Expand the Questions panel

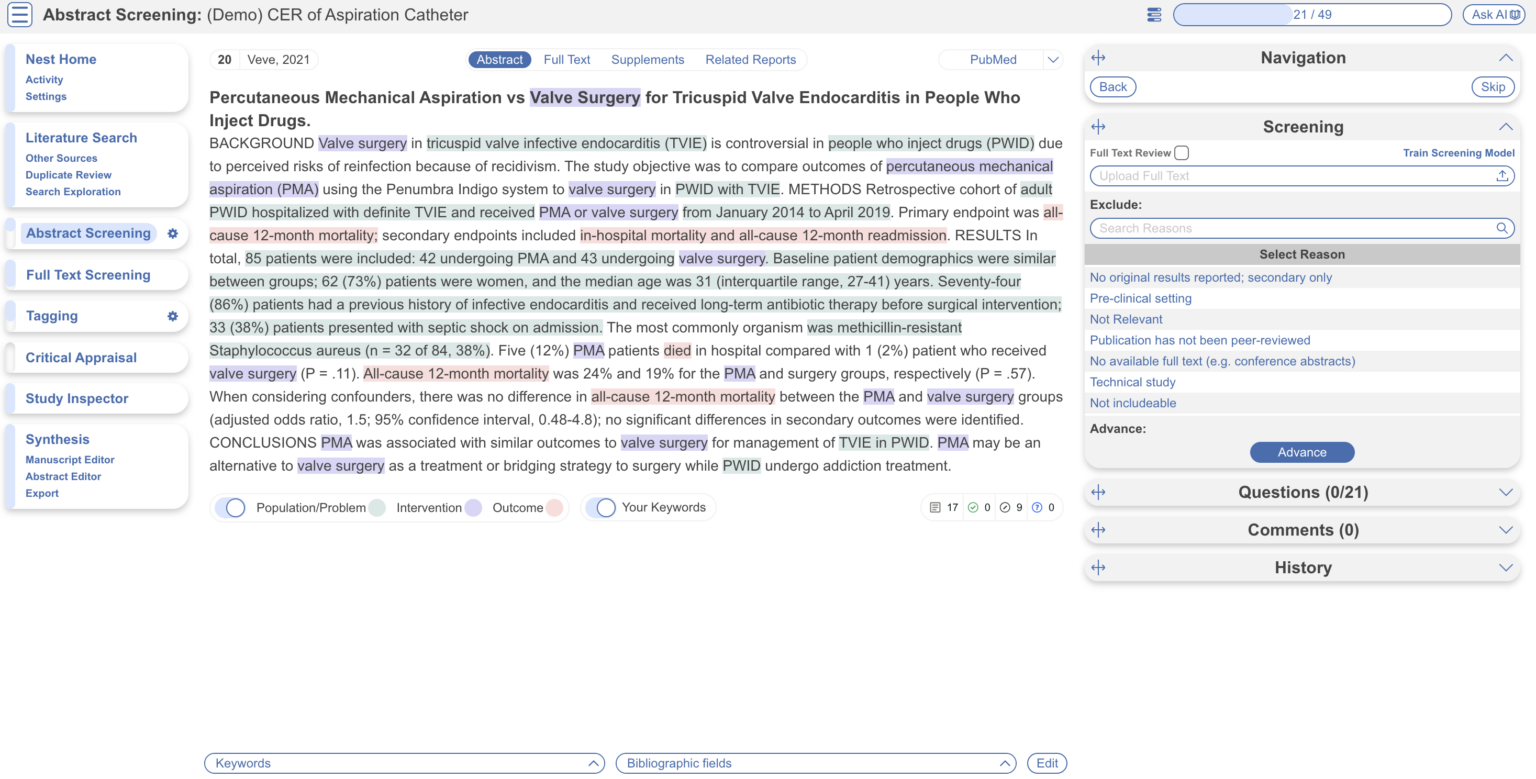point(1505,492)
